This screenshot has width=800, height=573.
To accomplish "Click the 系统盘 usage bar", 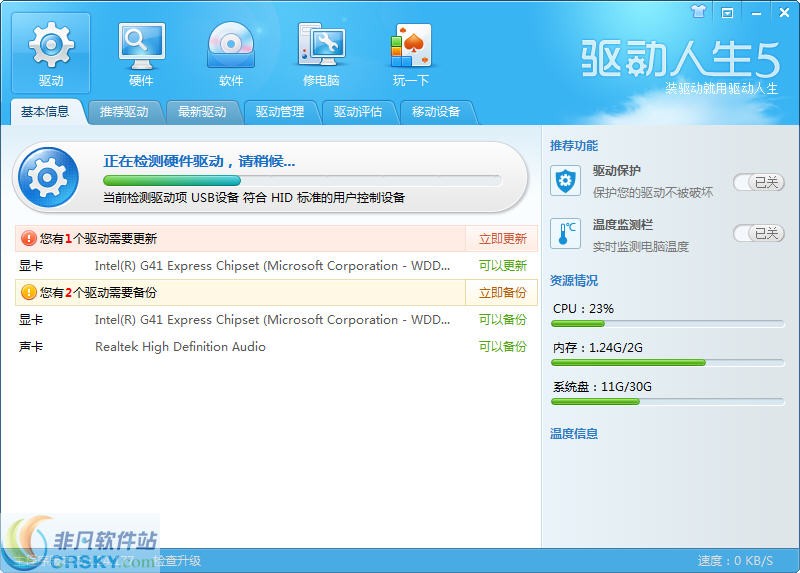I will click(x=668, y=402).
